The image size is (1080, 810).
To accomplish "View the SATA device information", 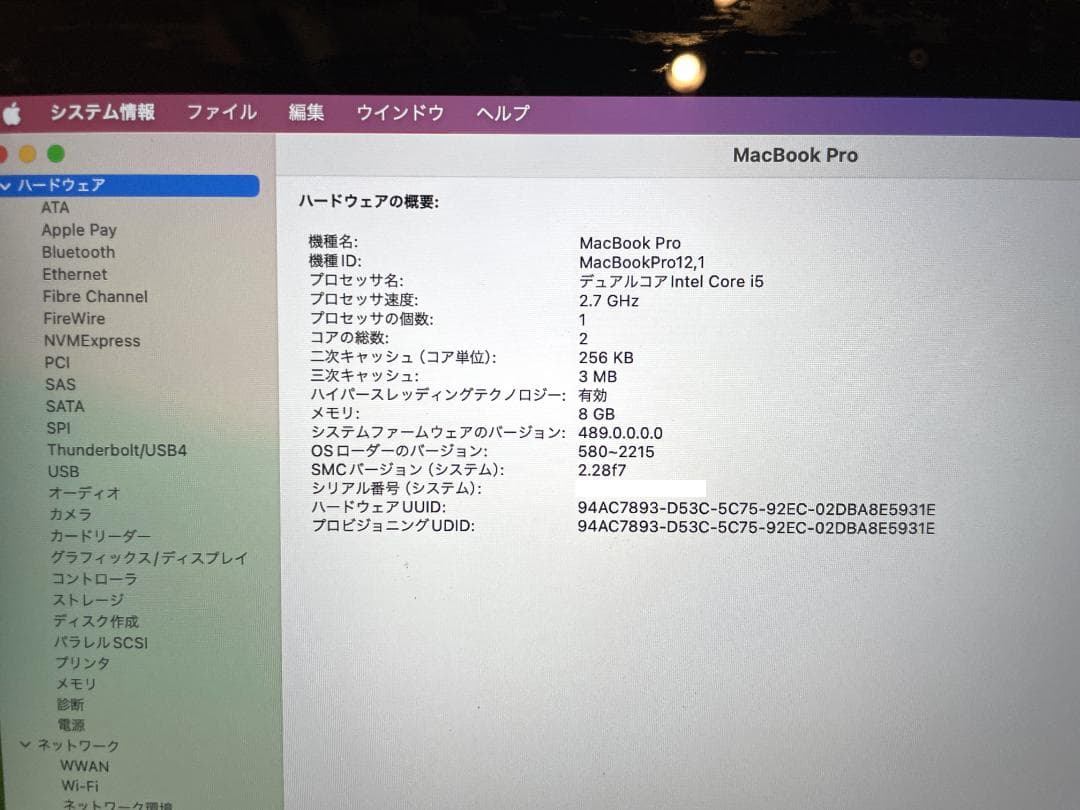I will click(x=65, y=406).
